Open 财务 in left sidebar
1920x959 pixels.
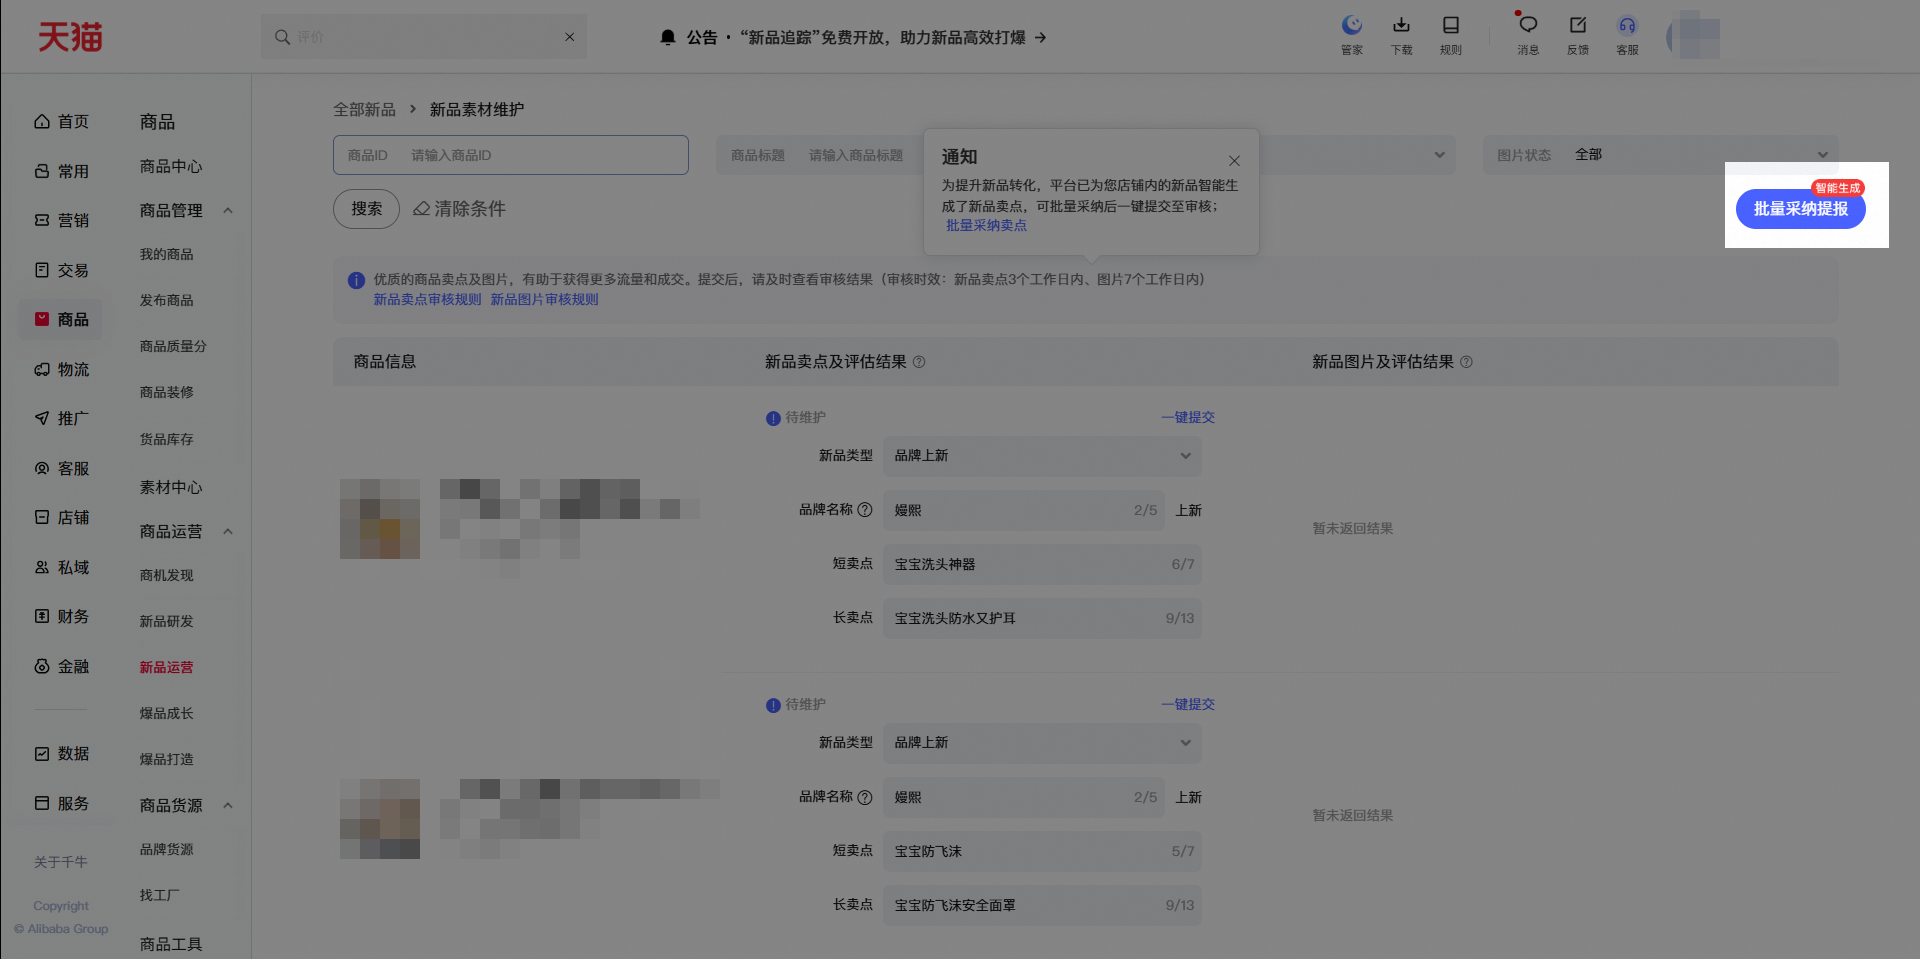click(62, 617)
